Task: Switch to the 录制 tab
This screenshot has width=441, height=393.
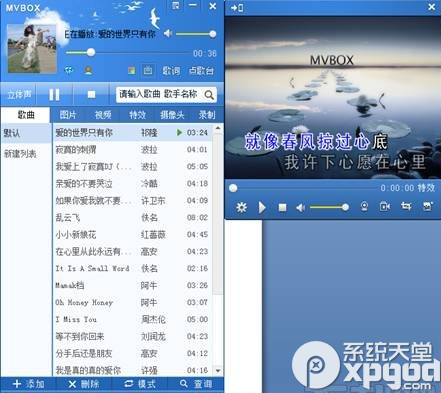Action: pyautogui.click(x=207, y=115)
